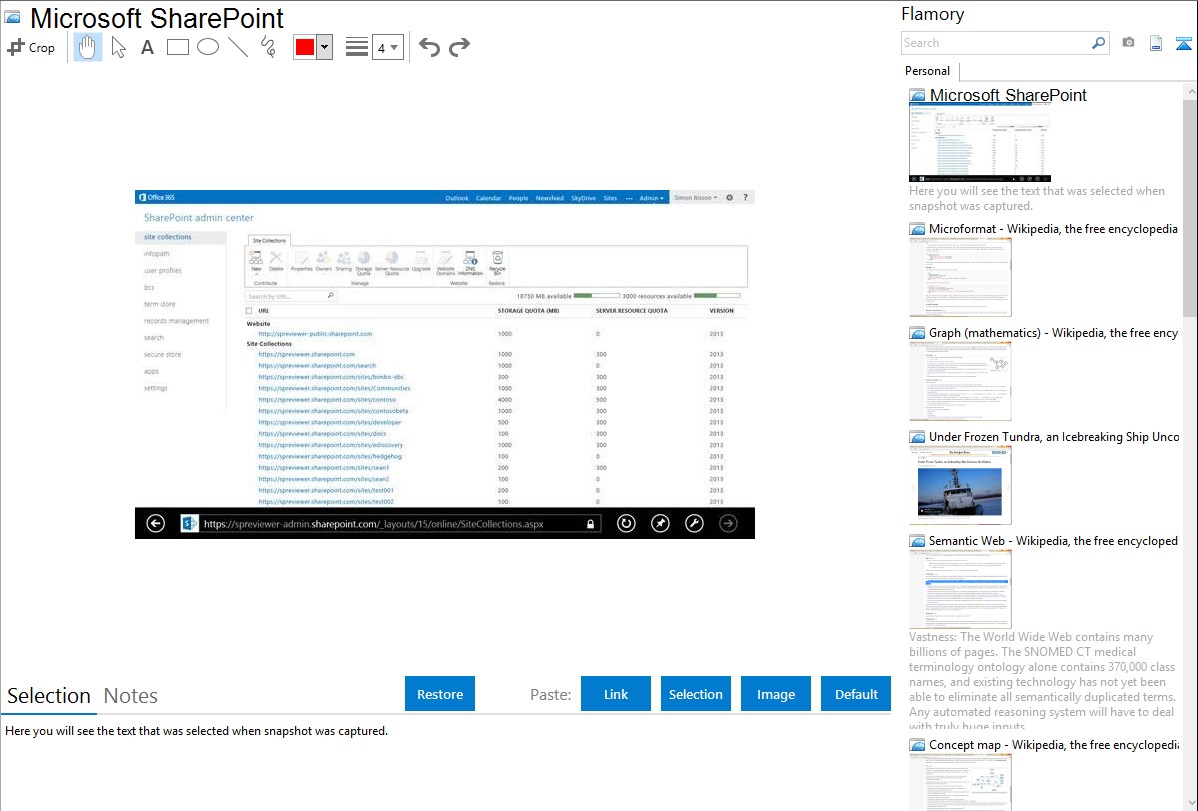Click the Microsoft SharePoint app icon by title
Screen dimensions: 1198x811
tap(12, 18)
